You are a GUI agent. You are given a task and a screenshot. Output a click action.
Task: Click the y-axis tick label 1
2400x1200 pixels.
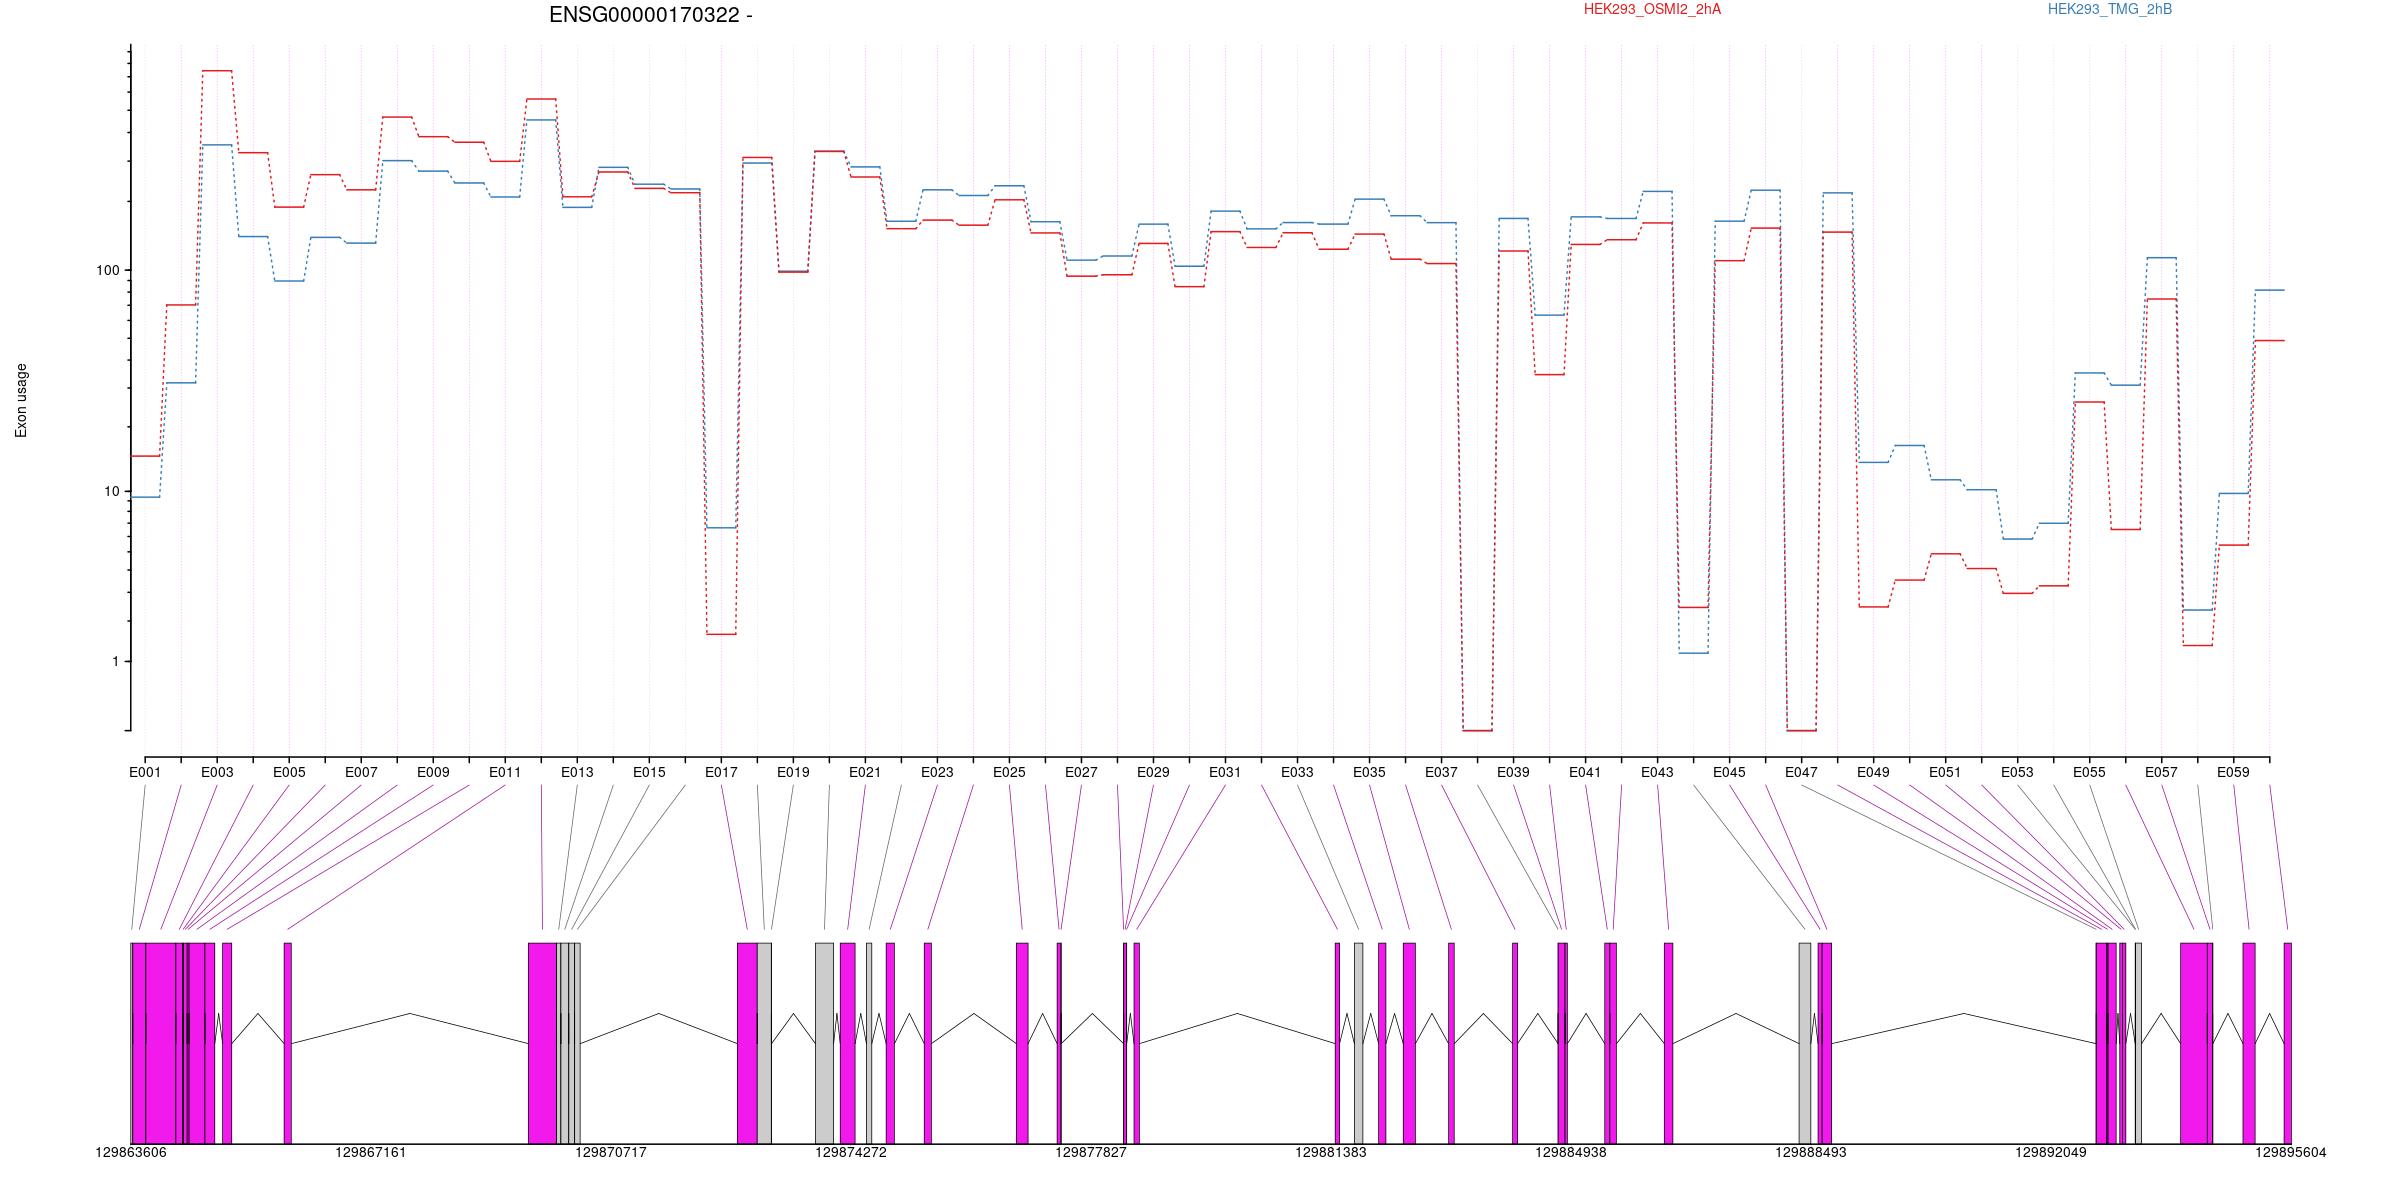click(115, 661)
